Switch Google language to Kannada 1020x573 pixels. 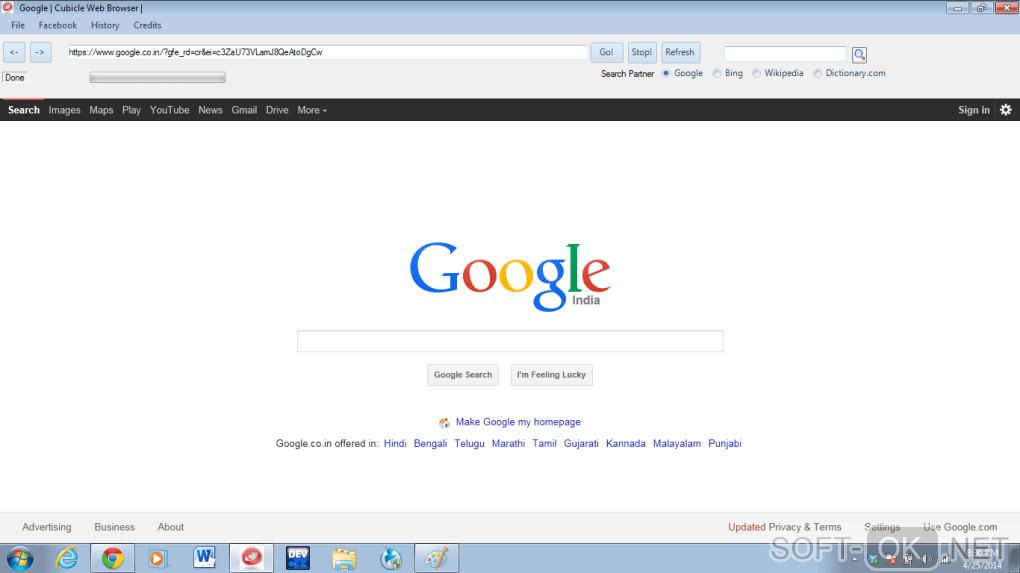pos(625,444)
